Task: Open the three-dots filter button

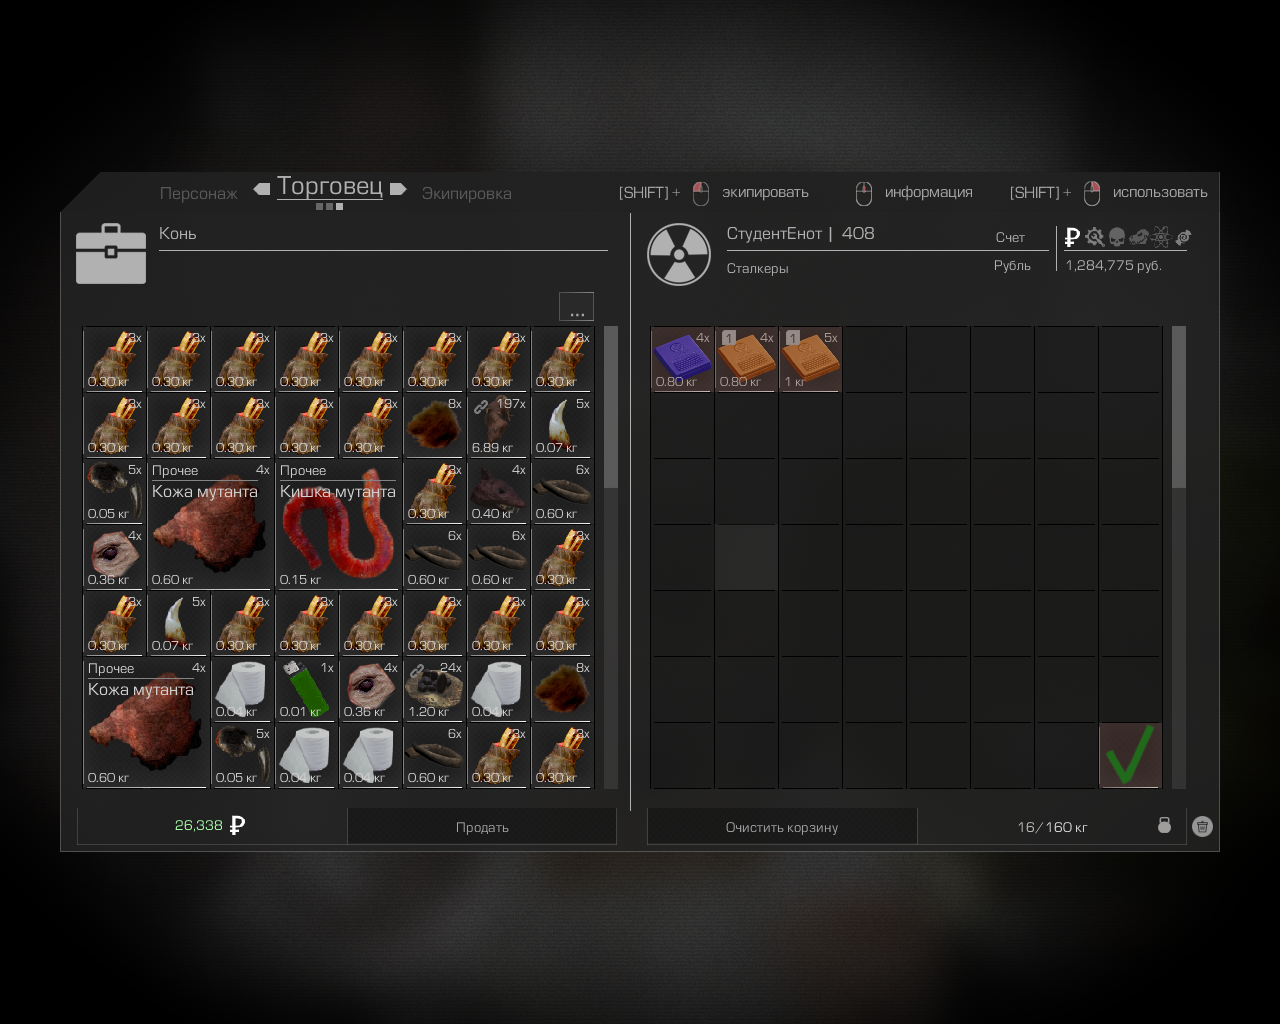Action: [x=576, y=307]
